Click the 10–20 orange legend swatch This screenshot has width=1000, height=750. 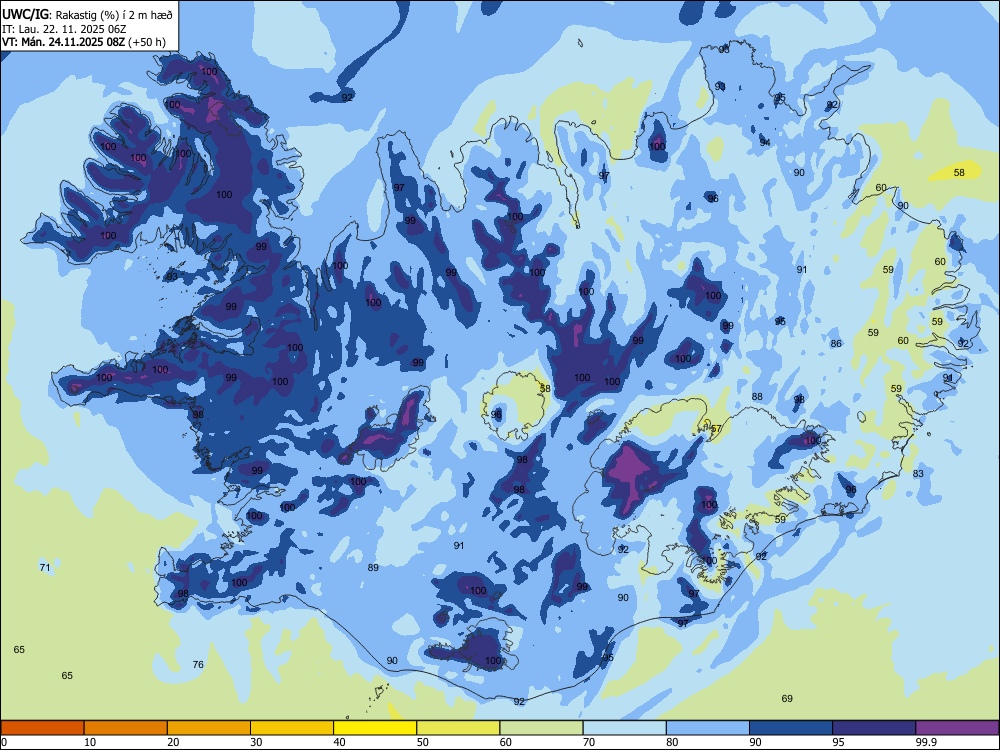pyautogui.click(x=126, y=728)
